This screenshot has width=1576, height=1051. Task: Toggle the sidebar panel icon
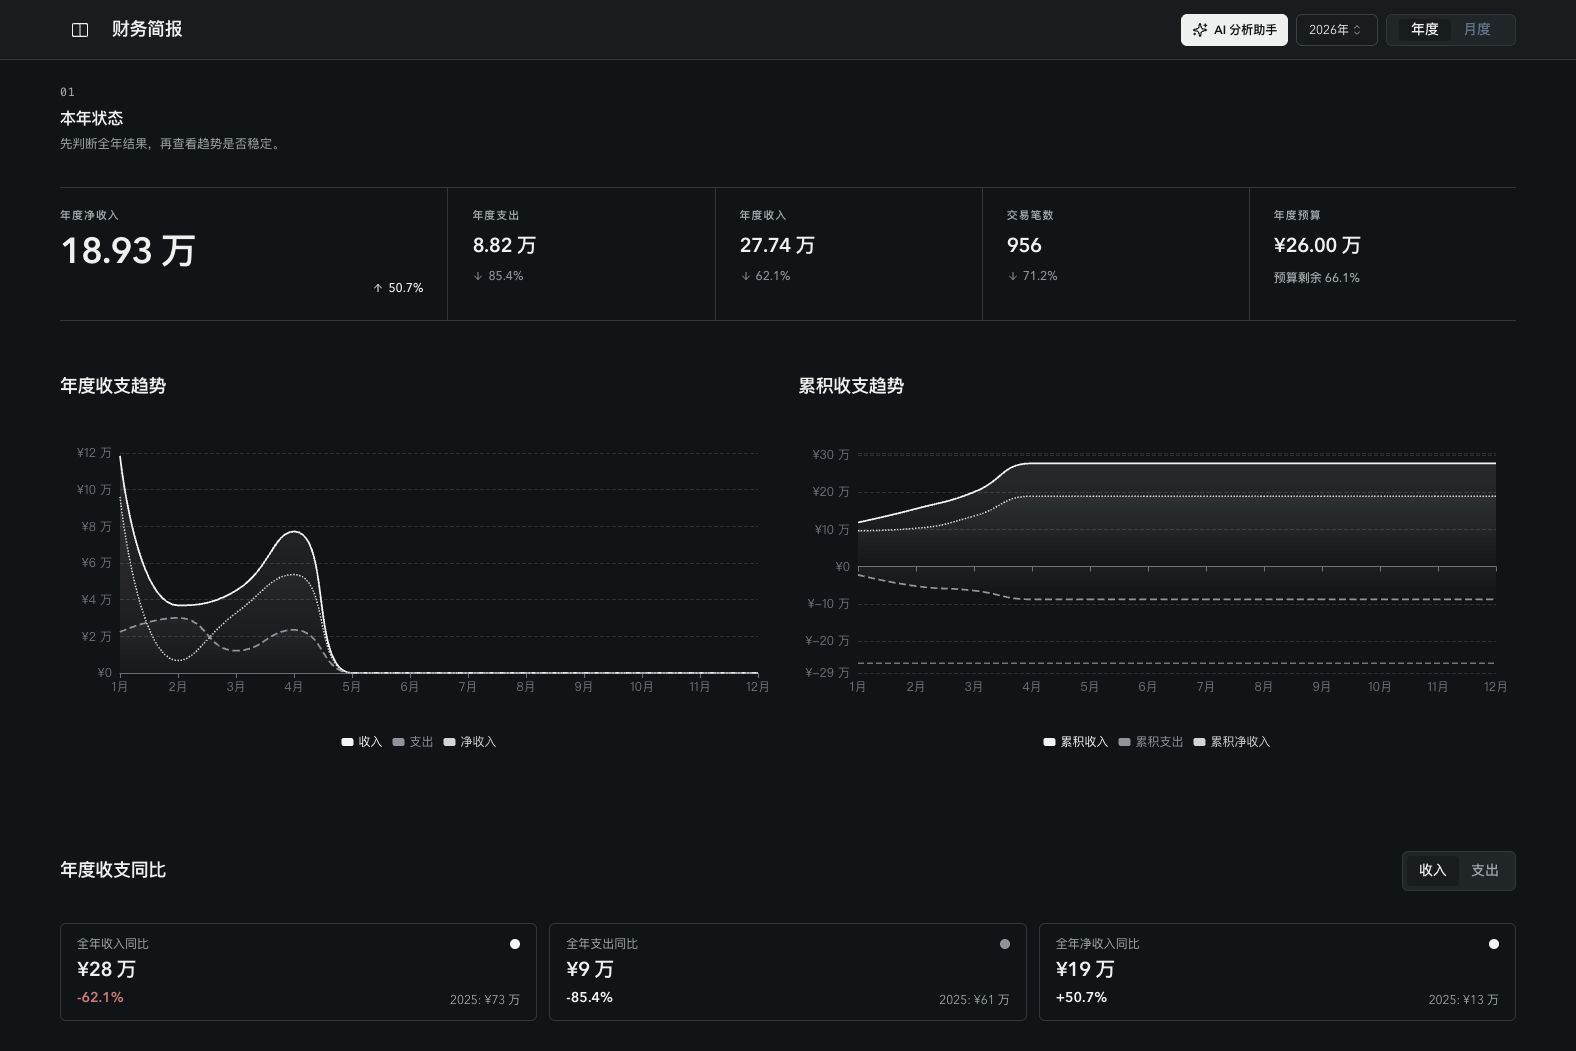[x=80, y=30]
